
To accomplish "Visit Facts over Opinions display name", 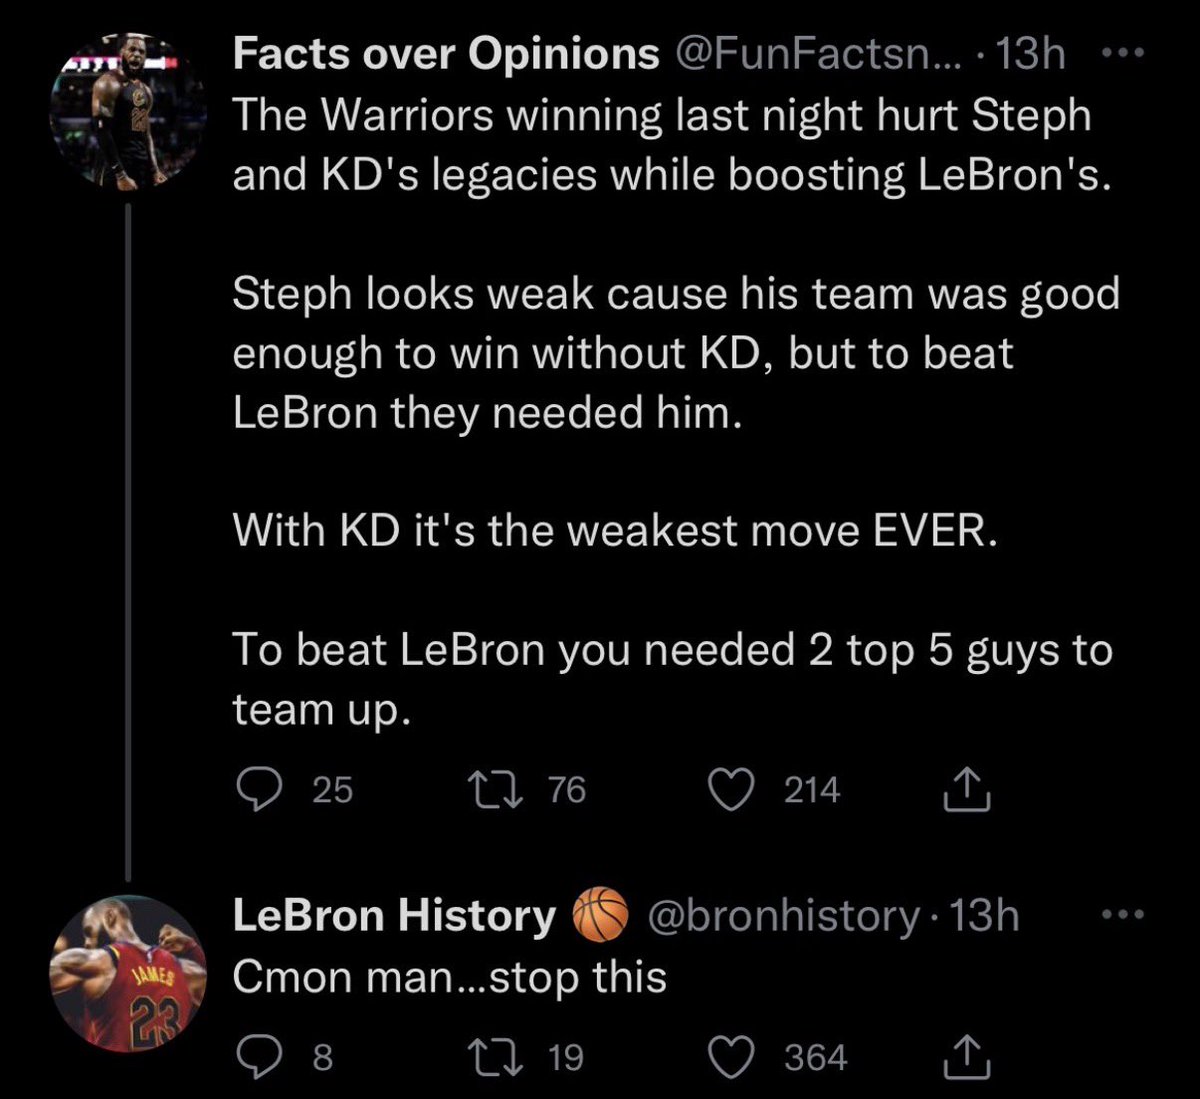I will [446, 54].
